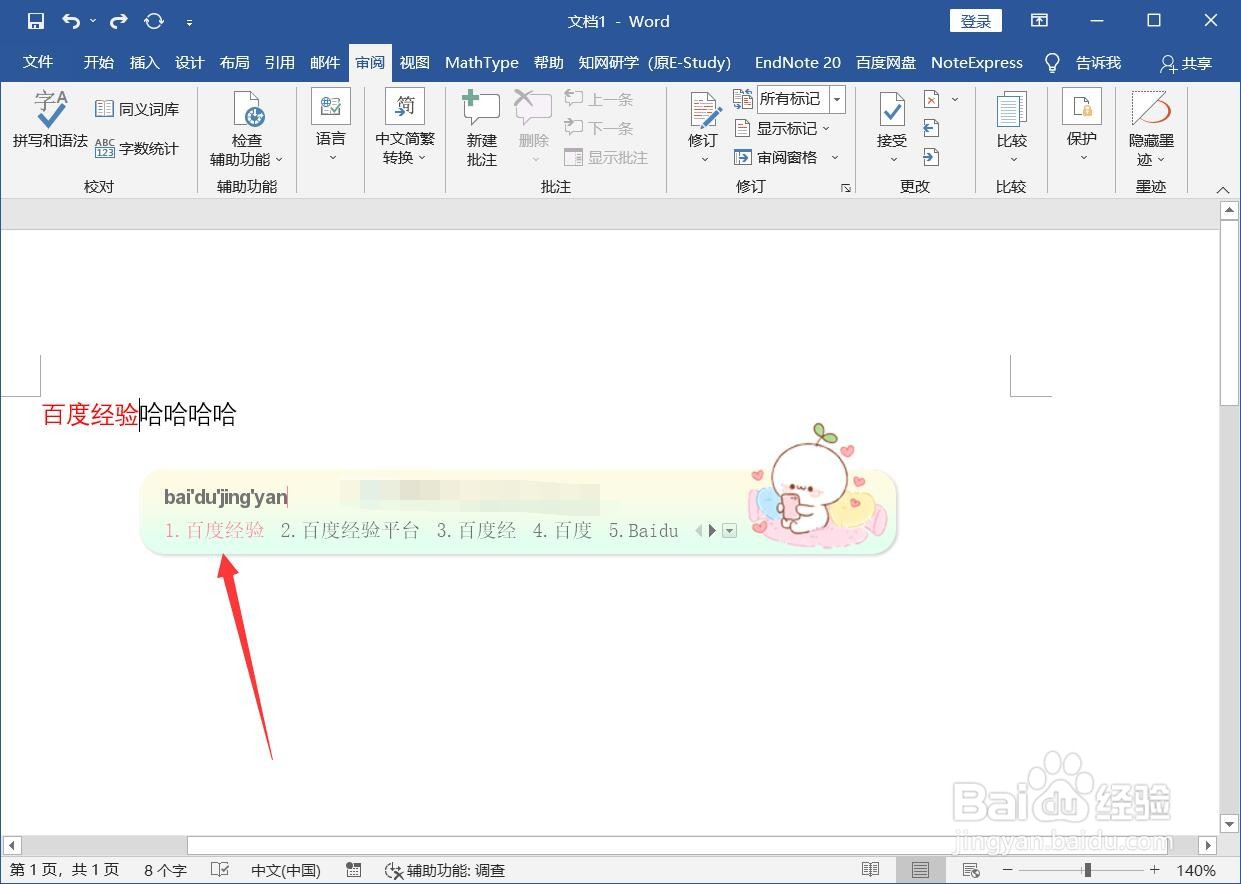Switch to the 插入 tab
Image resolution: width=1241 pixels, height=884 pixels.
point(145,62)
